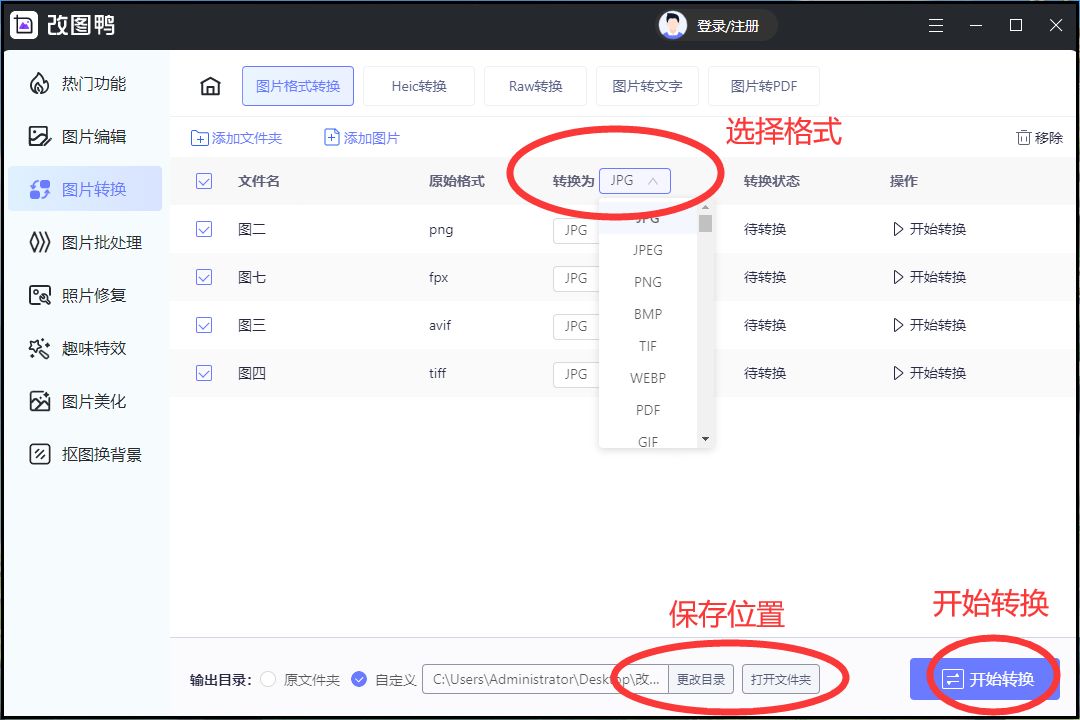Open the app hamburger menu
The width and height of the screenshot is (1080, 720).
coord(936,26)
